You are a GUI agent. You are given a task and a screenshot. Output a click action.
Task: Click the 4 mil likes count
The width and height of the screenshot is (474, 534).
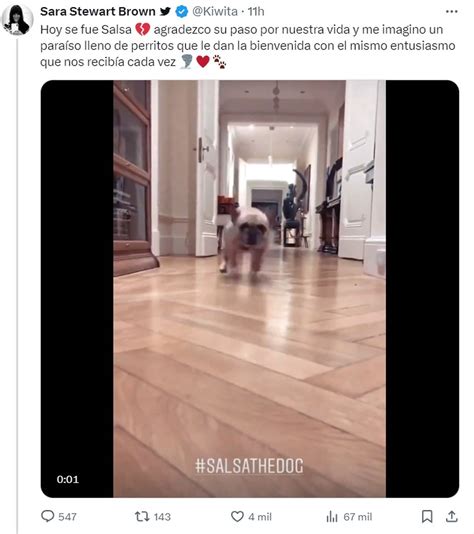[x=260, y=517]
